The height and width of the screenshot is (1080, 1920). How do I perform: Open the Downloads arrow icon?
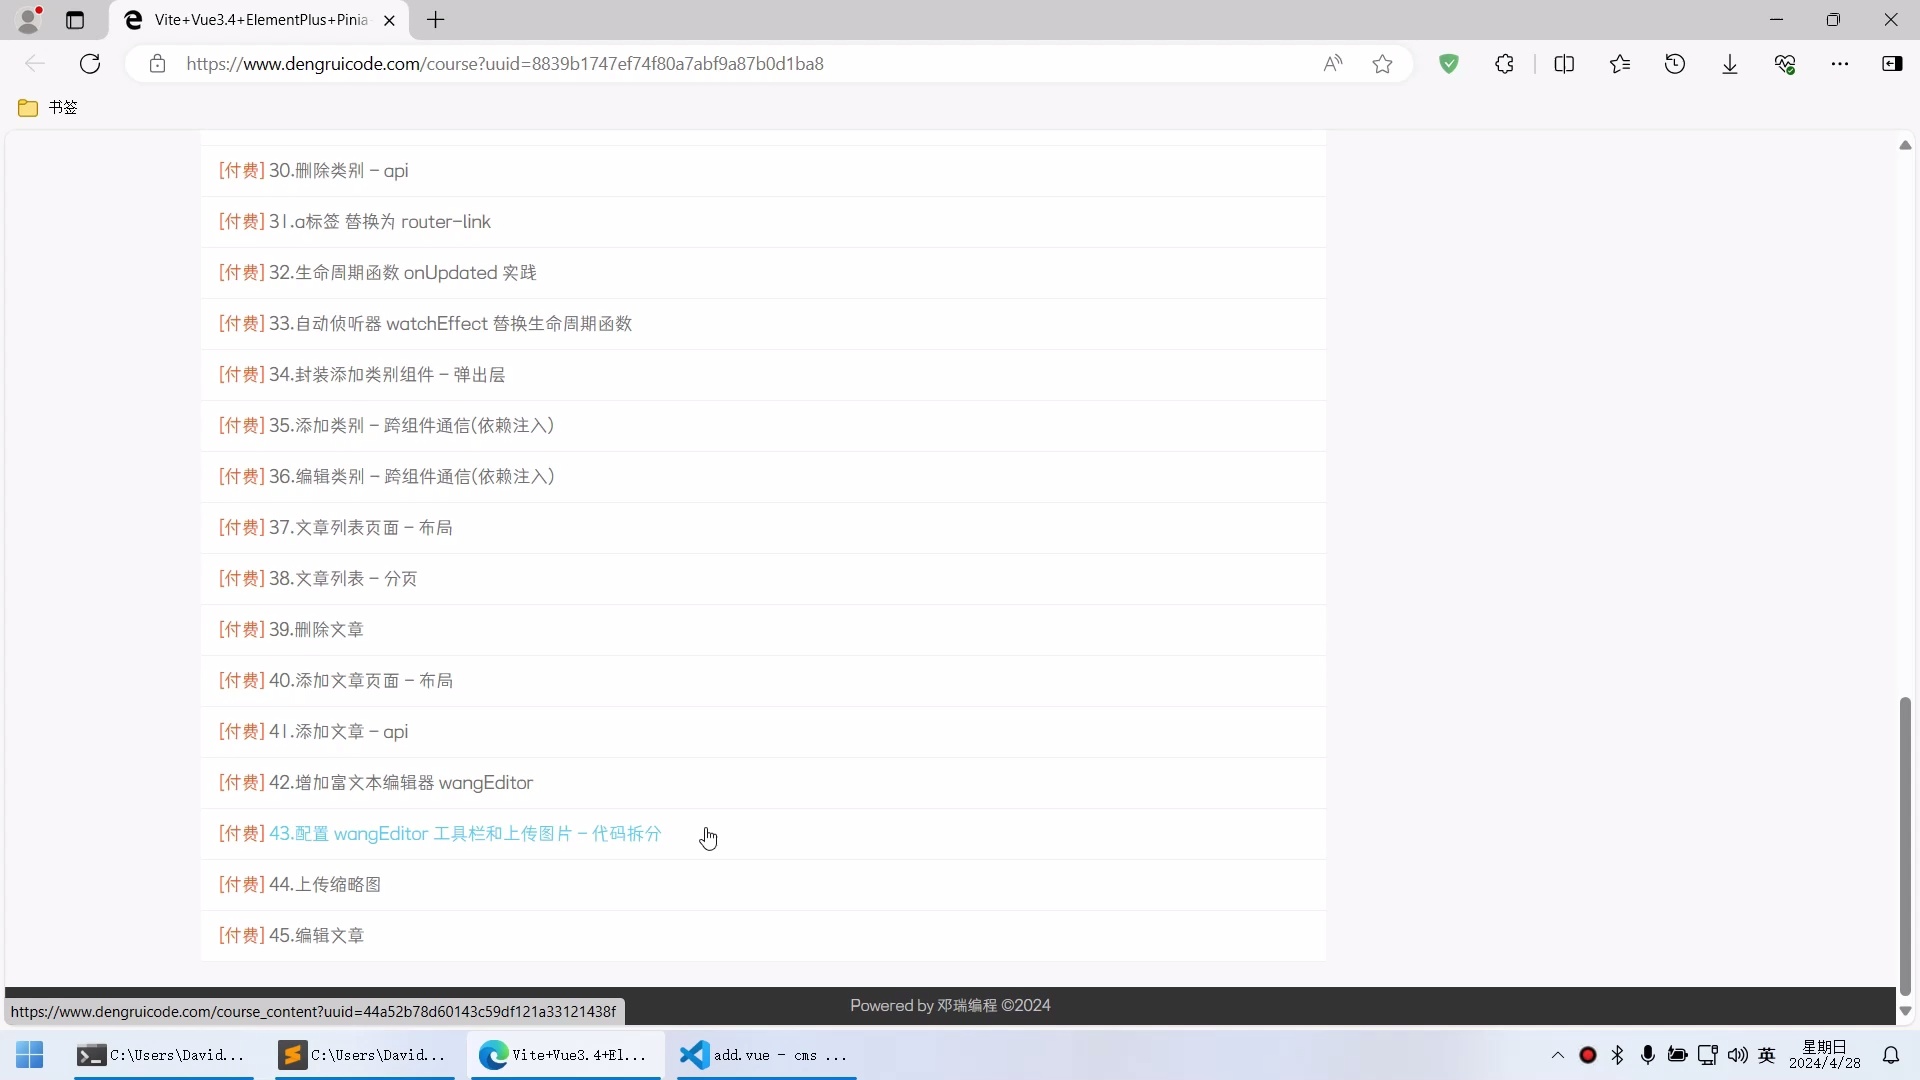click(1730, 64)
